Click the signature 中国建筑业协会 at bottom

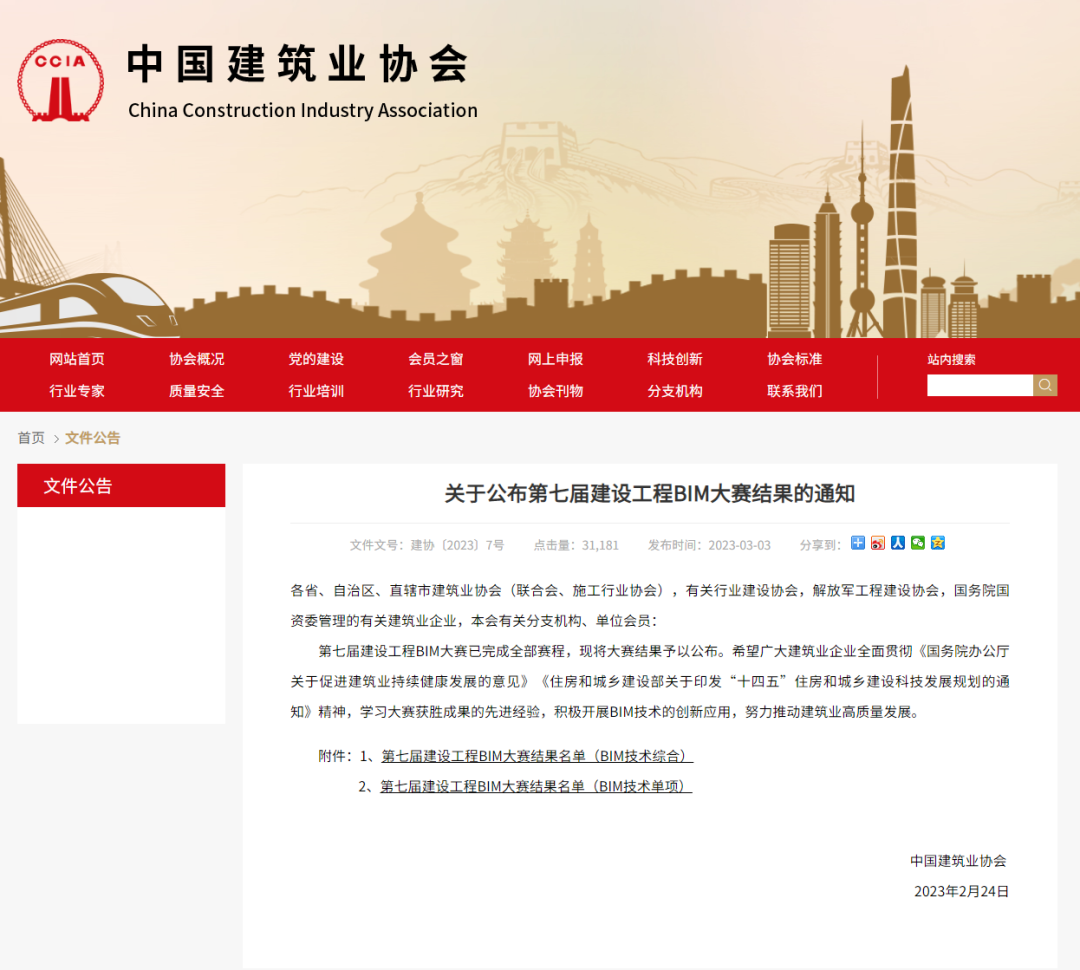[958, 860]
